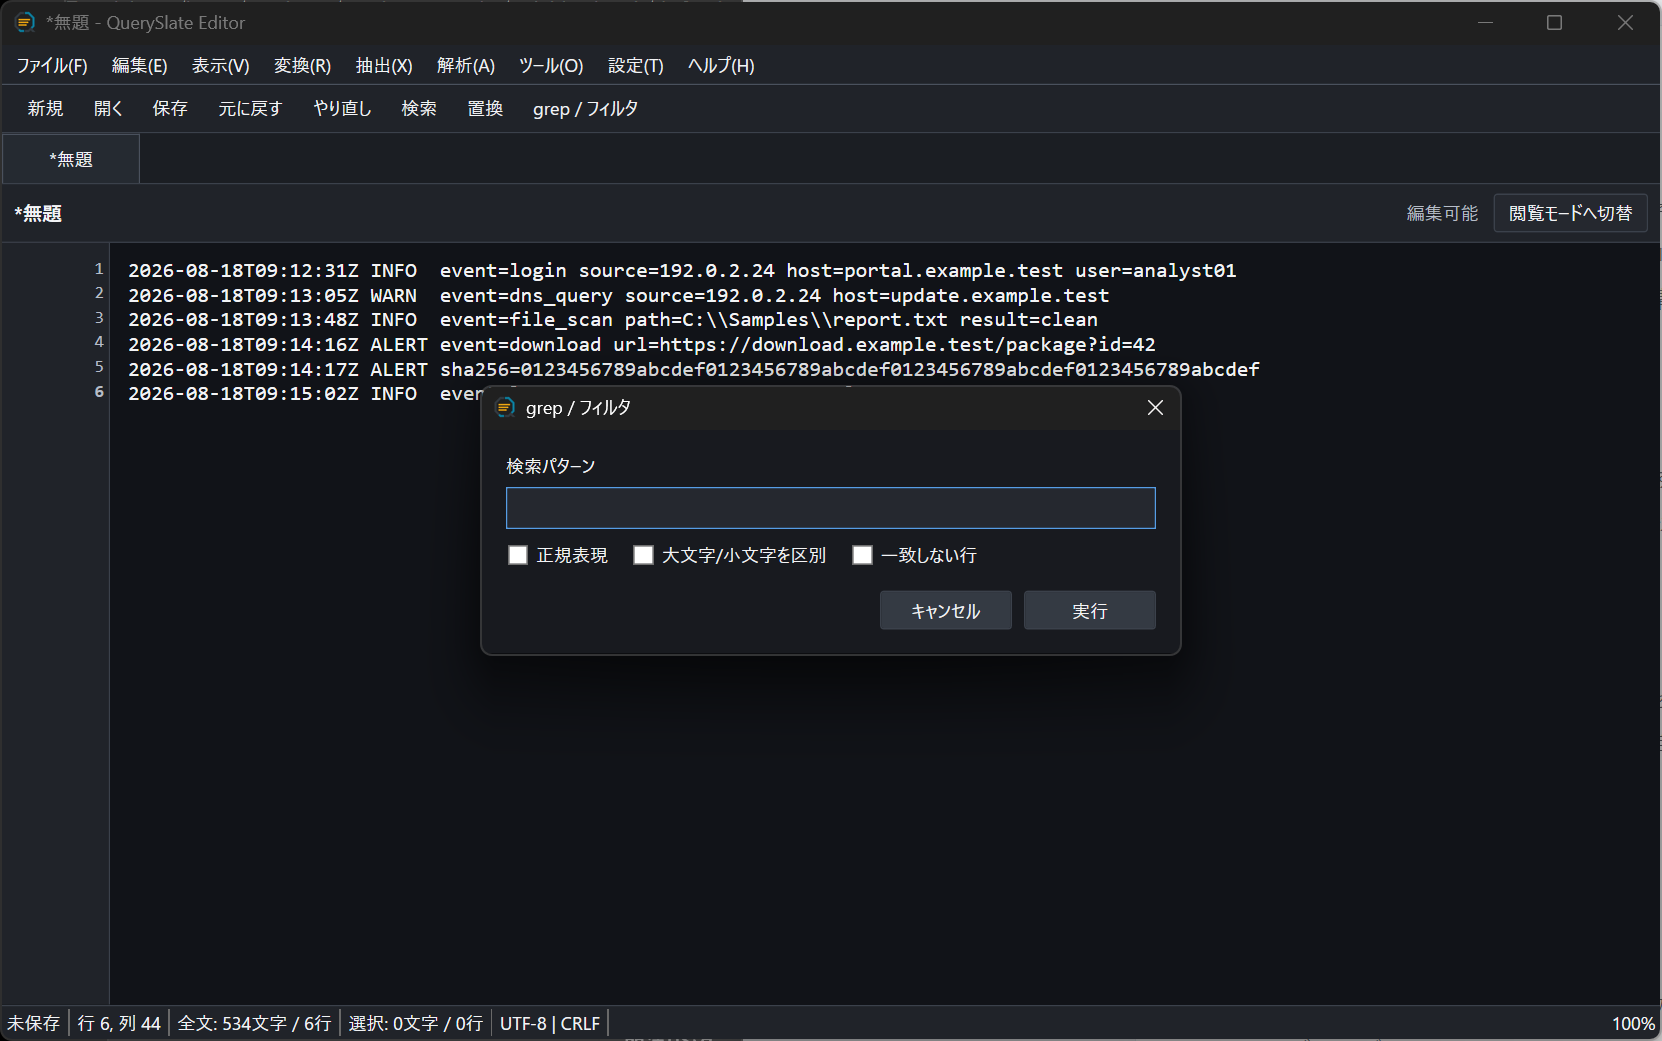
Task: Focus the 検索パターン input field
Action: [x=830, y=508]
